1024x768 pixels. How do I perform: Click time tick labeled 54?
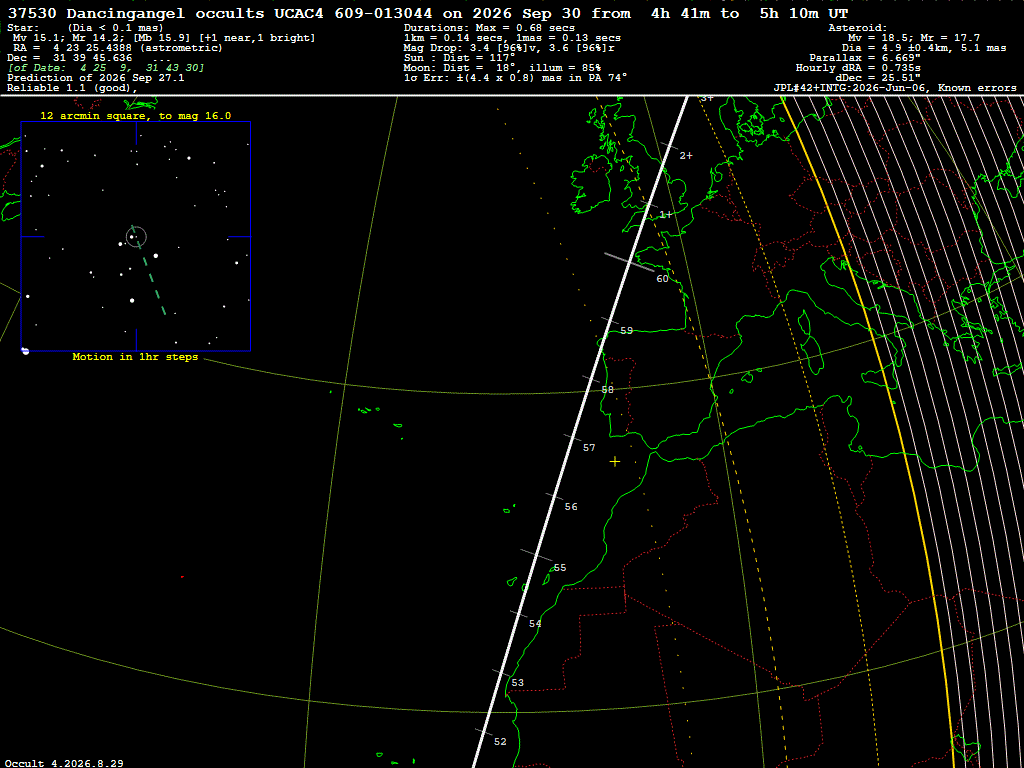pos(535,624)
